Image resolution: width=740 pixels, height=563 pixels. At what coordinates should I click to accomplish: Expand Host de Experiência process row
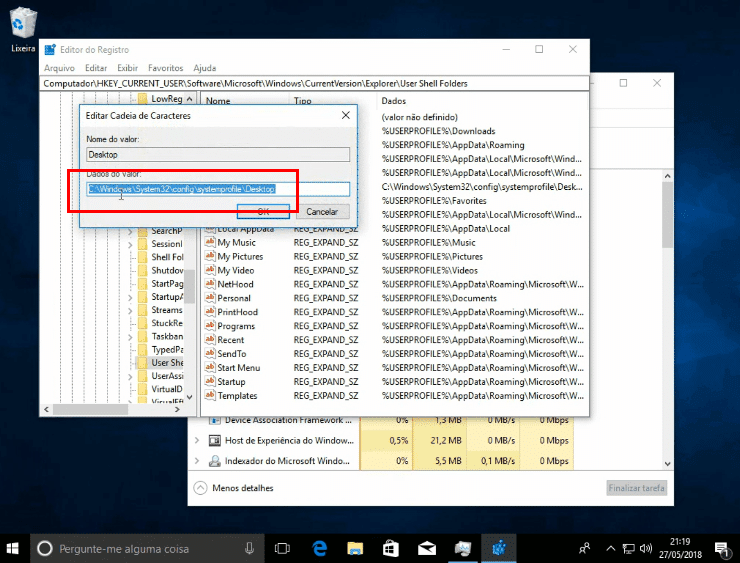tap(197, 440)
